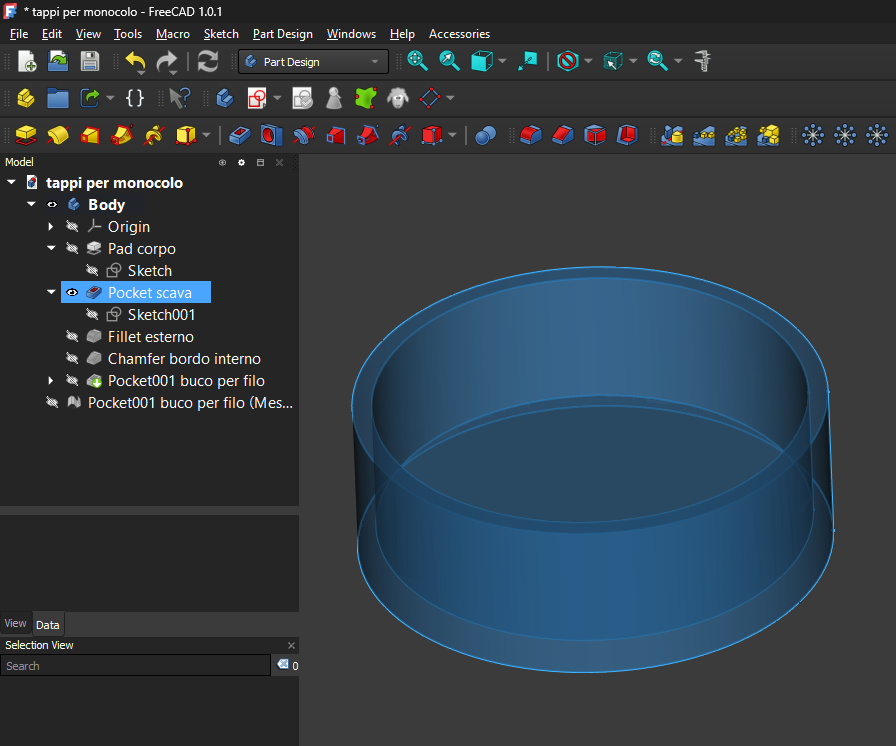Click the What's This help cursor icon
896x746 pixels.
click(179, 98)
